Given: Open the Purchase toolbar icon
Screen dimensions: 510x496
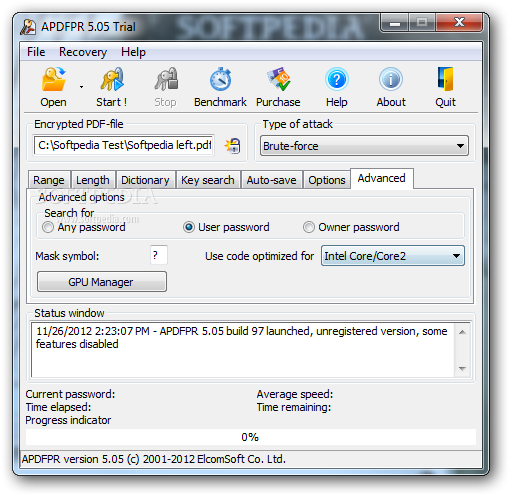Looking at the screenshot, I should pyautogui.click(x=278, y=79).
